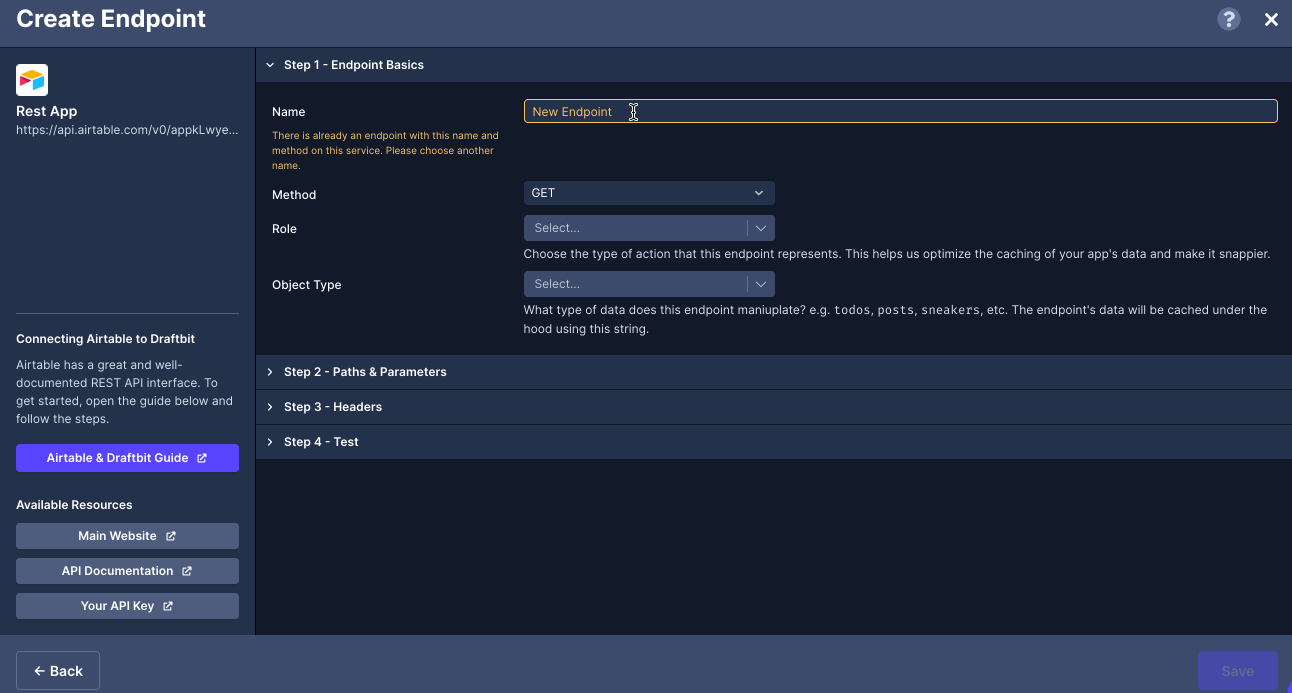Open the Main Website resource

[x=127, y=536]
